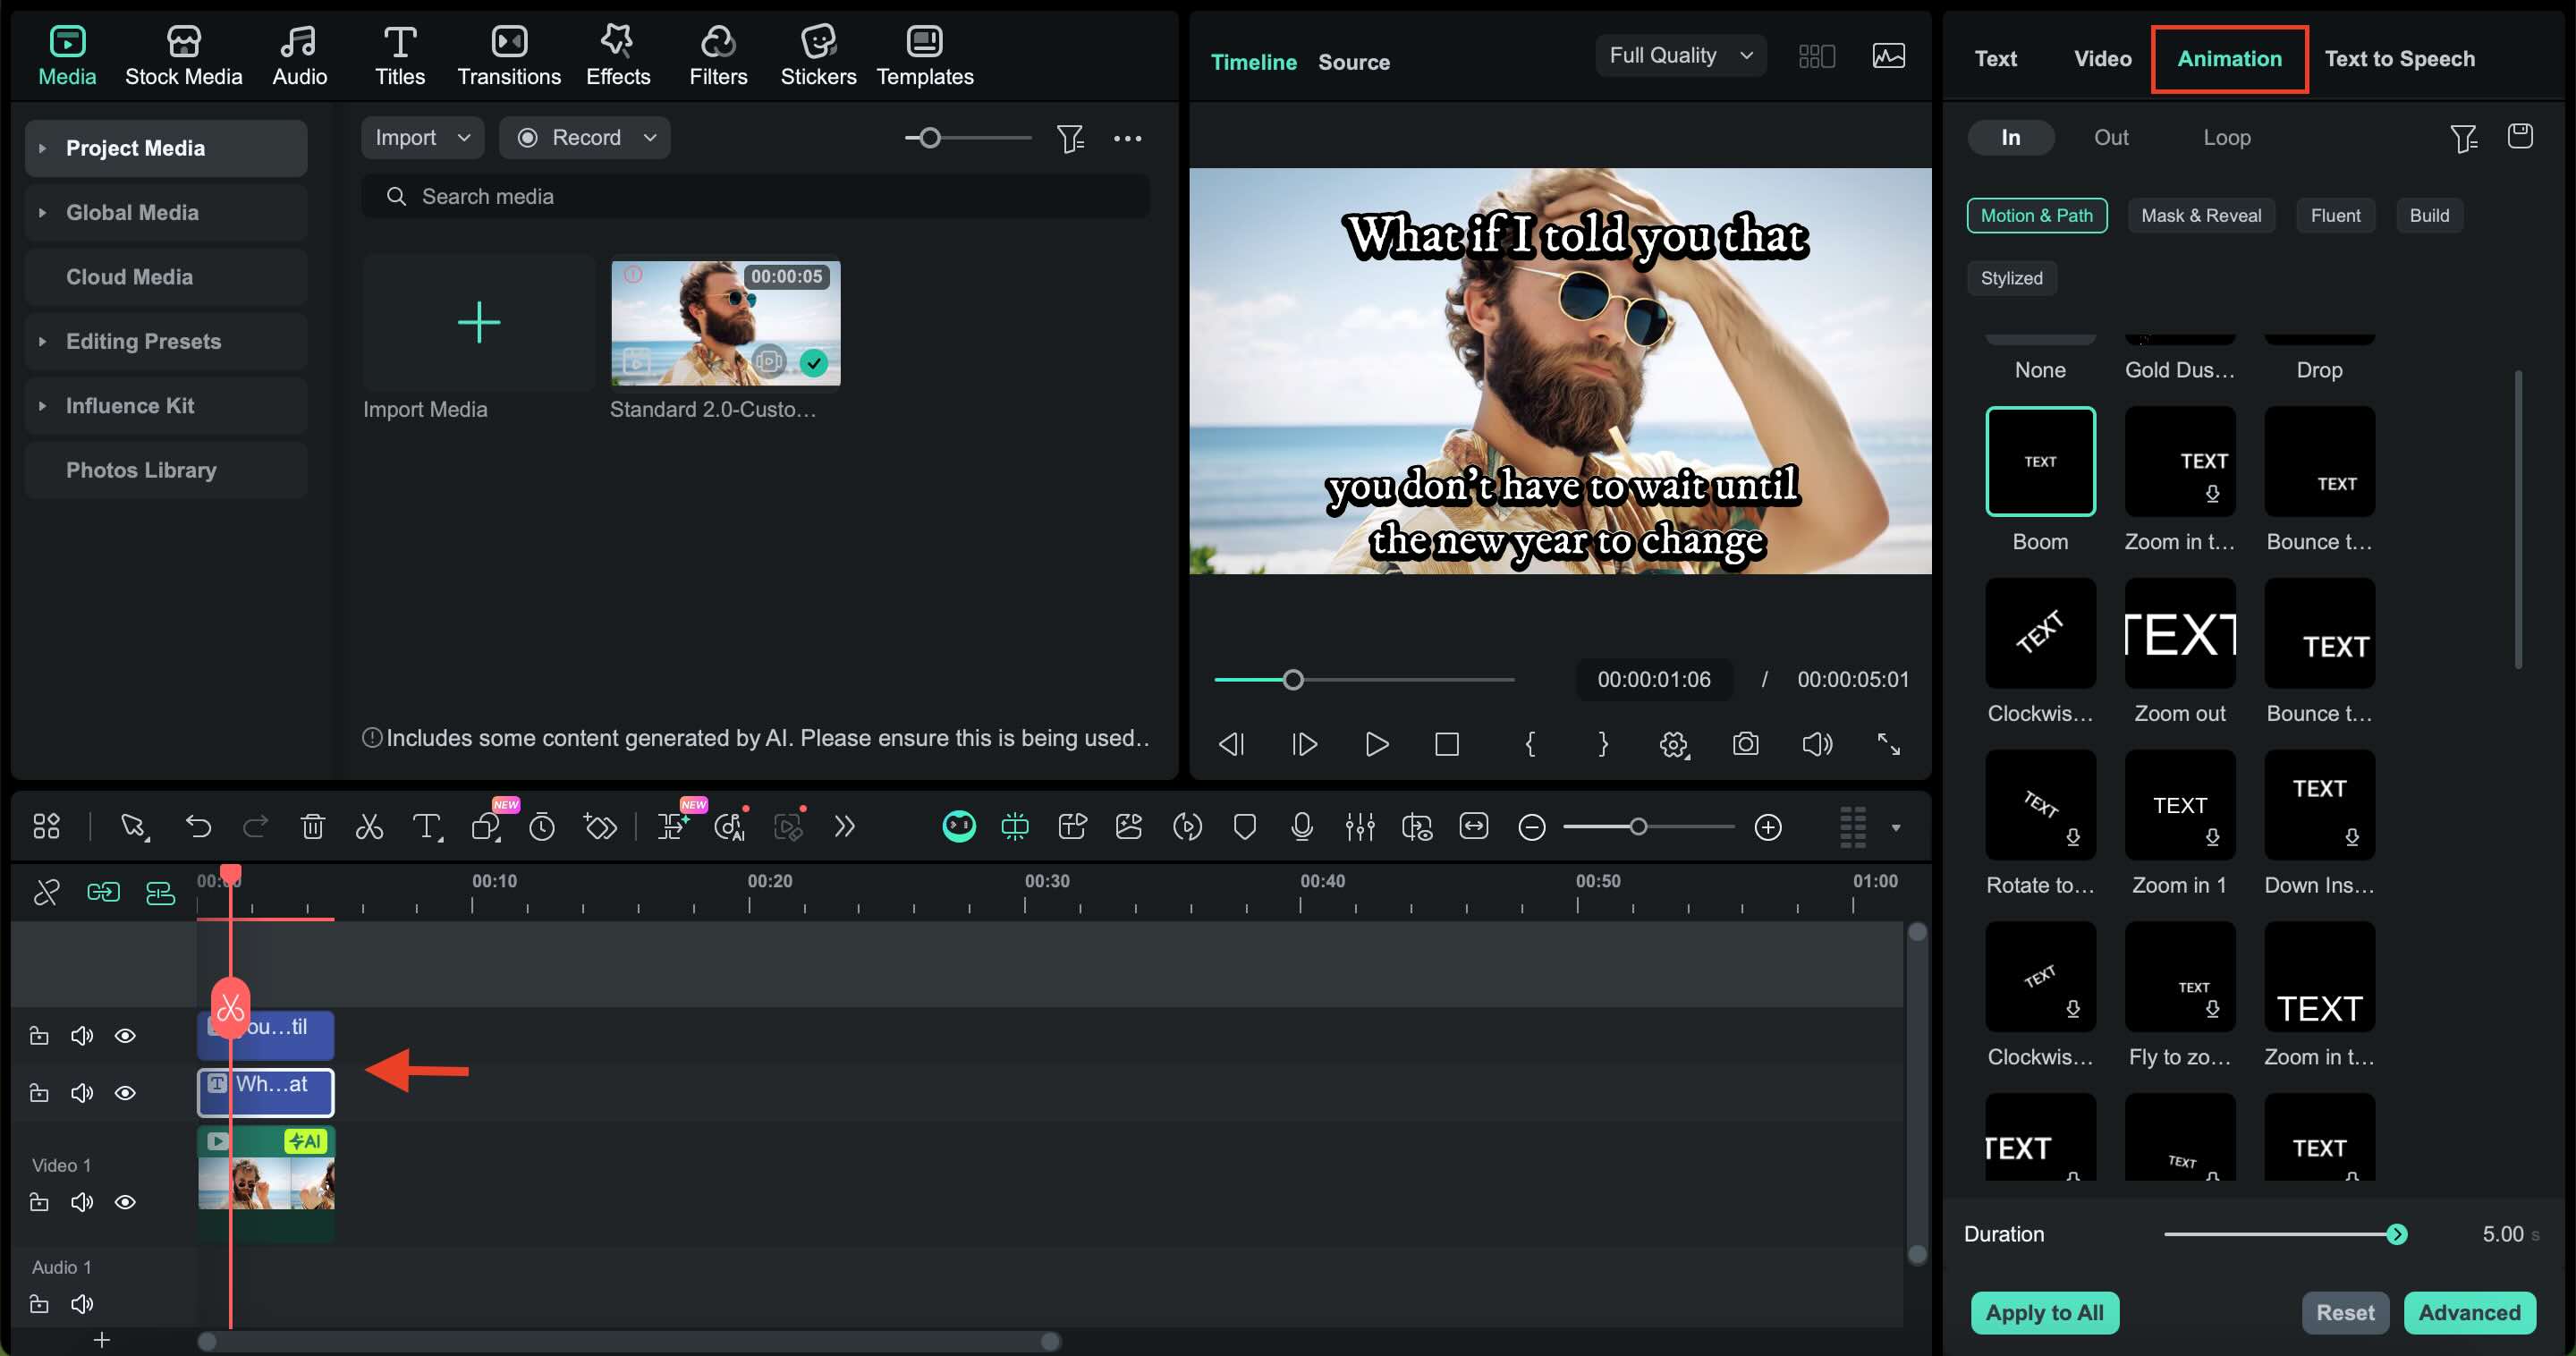Split the clip with the scissors tool

tap(369, 826)
